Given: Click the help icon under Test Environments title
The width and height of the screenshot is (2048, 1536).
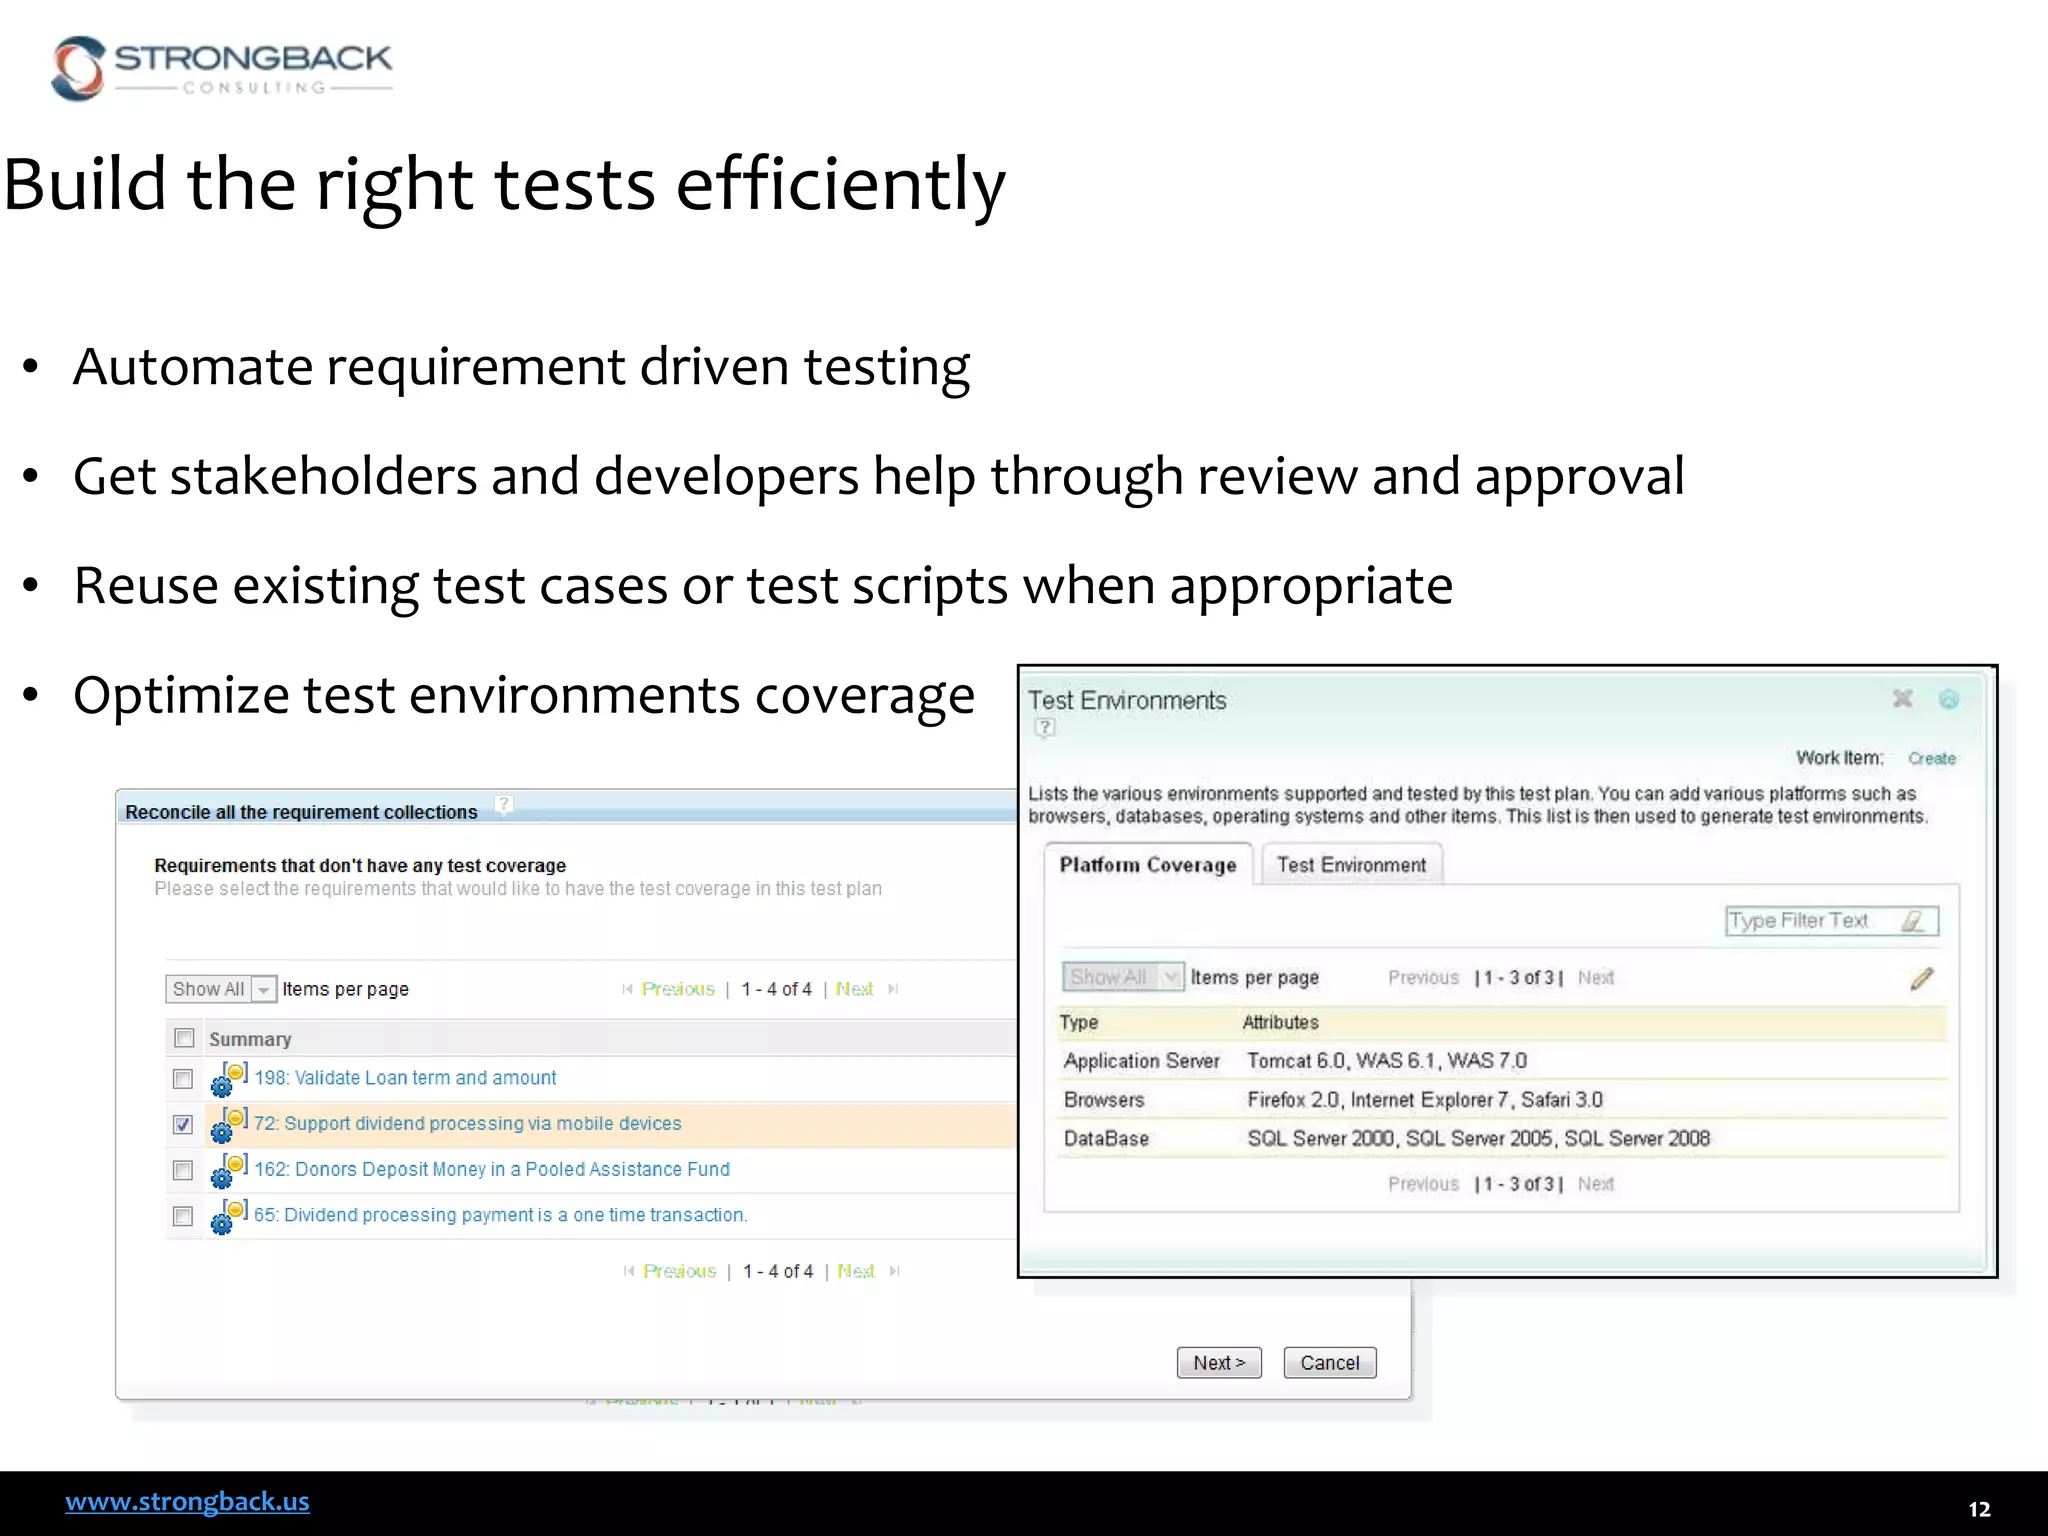Looking at the screenshot, I should [x=1044, y=728].
